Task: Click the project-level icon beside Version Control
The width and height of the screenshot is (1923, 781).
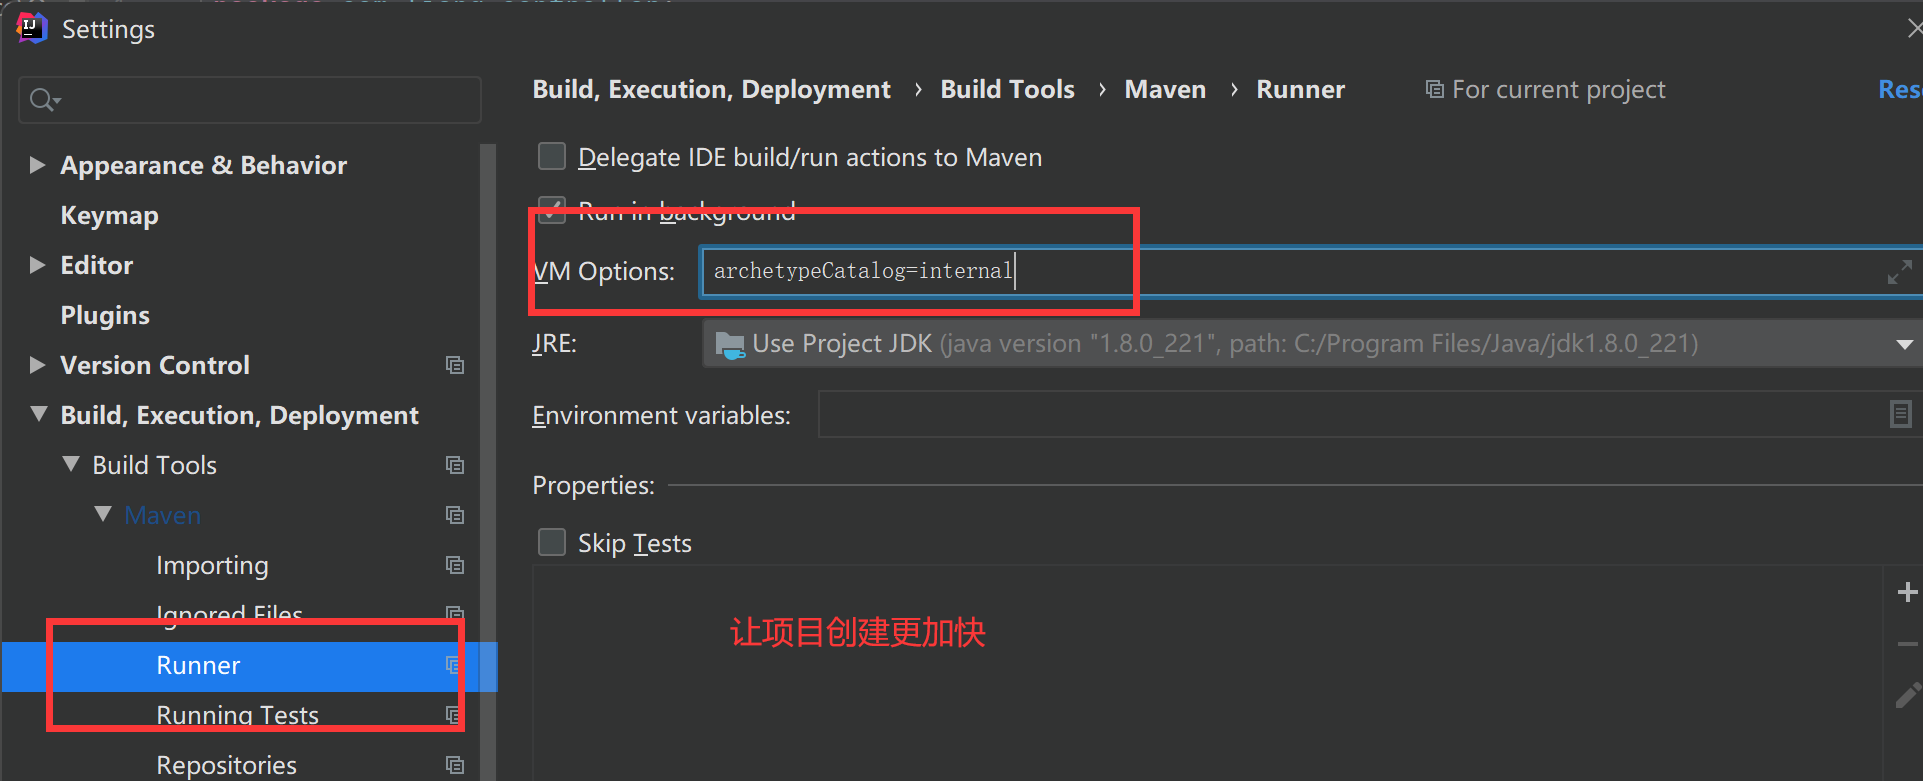Action: click(x=455, y=365)
